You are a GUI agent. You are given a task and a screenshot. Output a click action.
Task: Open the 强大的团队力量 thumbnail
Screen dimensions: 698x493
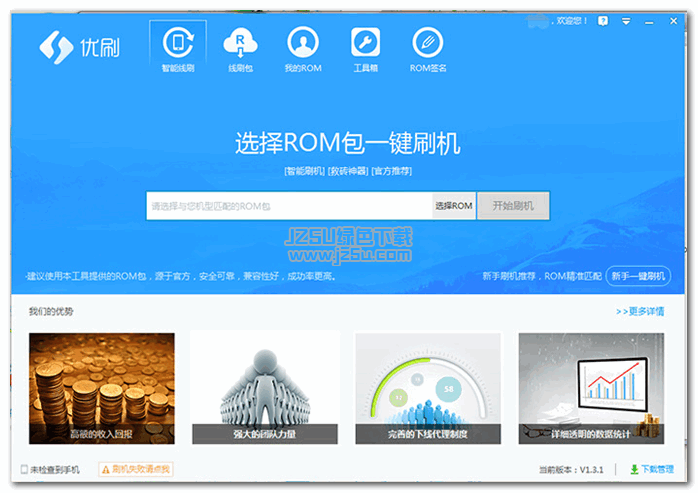265,388
